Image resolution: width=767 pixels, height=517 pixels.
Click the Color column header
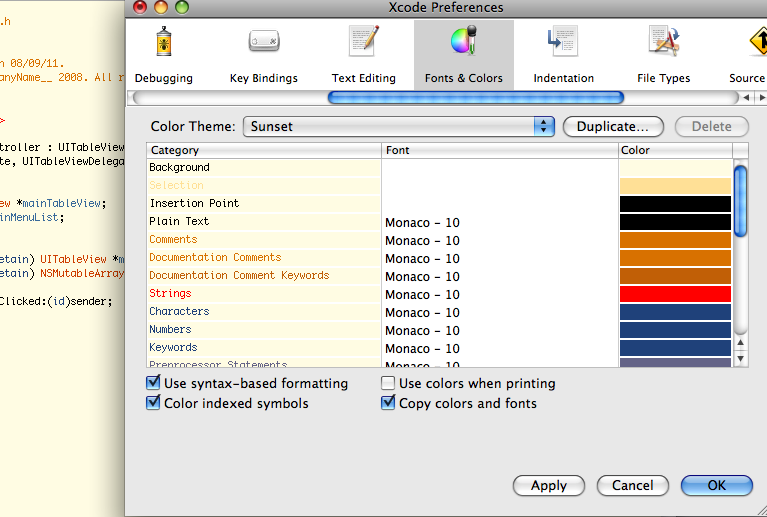676,150
